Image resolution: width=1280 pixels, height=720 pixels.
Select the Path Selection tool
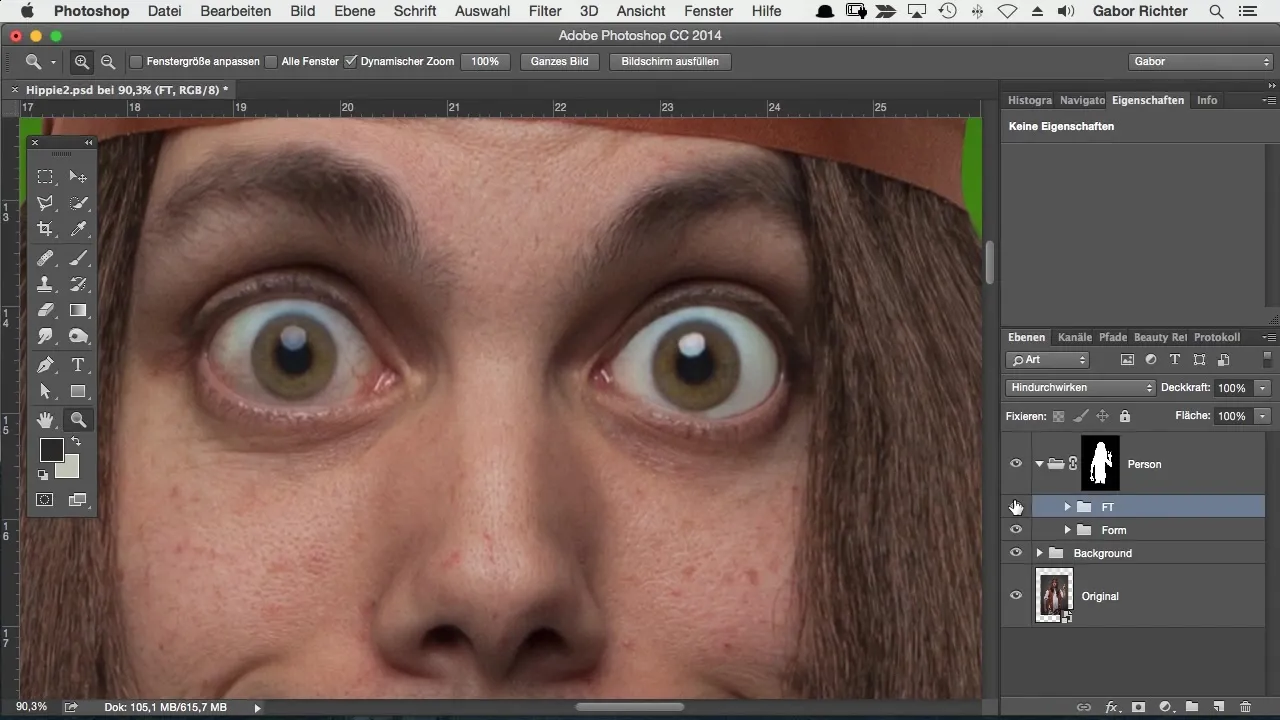tap(45, 392)
